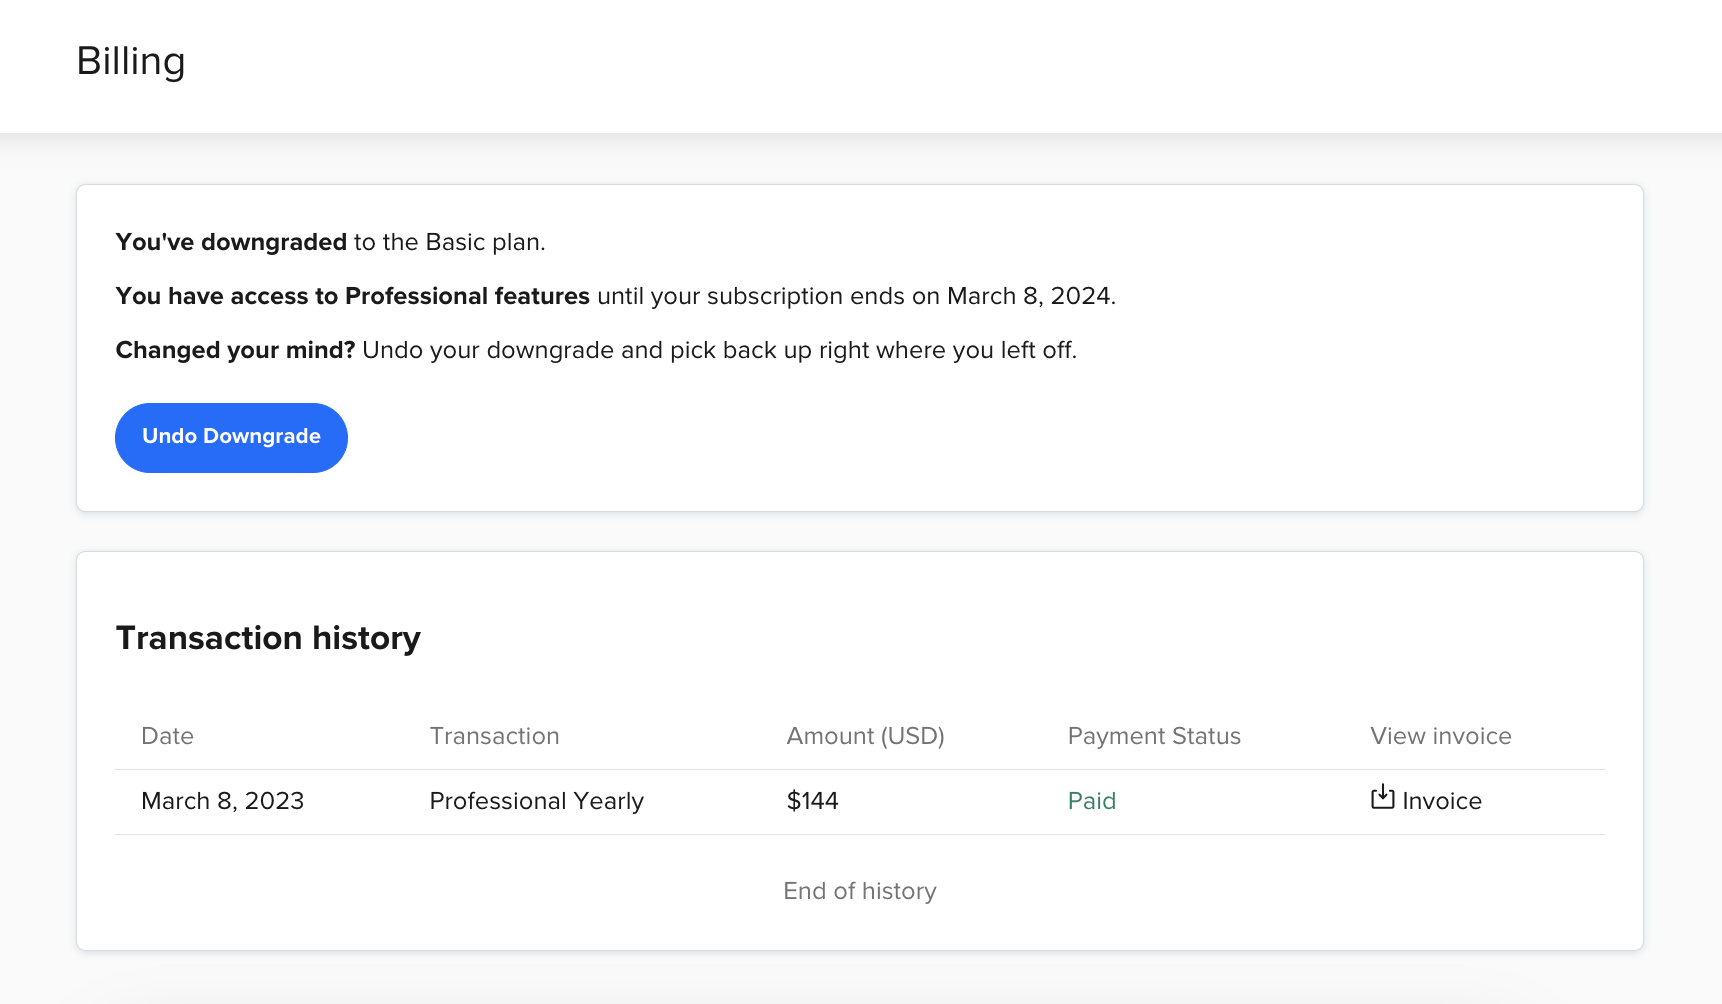1722x1004 pixels.
Task: Click the bold "Professional features" access text
Action: point(466,296)
